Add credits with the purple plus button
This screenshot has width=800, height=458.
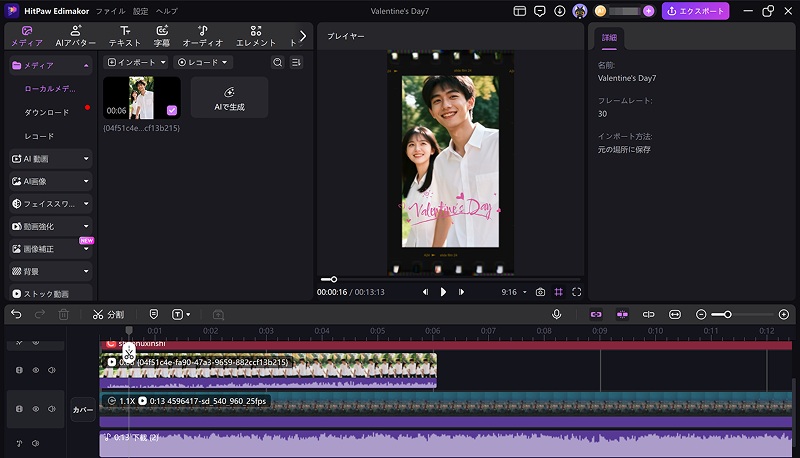648,11
